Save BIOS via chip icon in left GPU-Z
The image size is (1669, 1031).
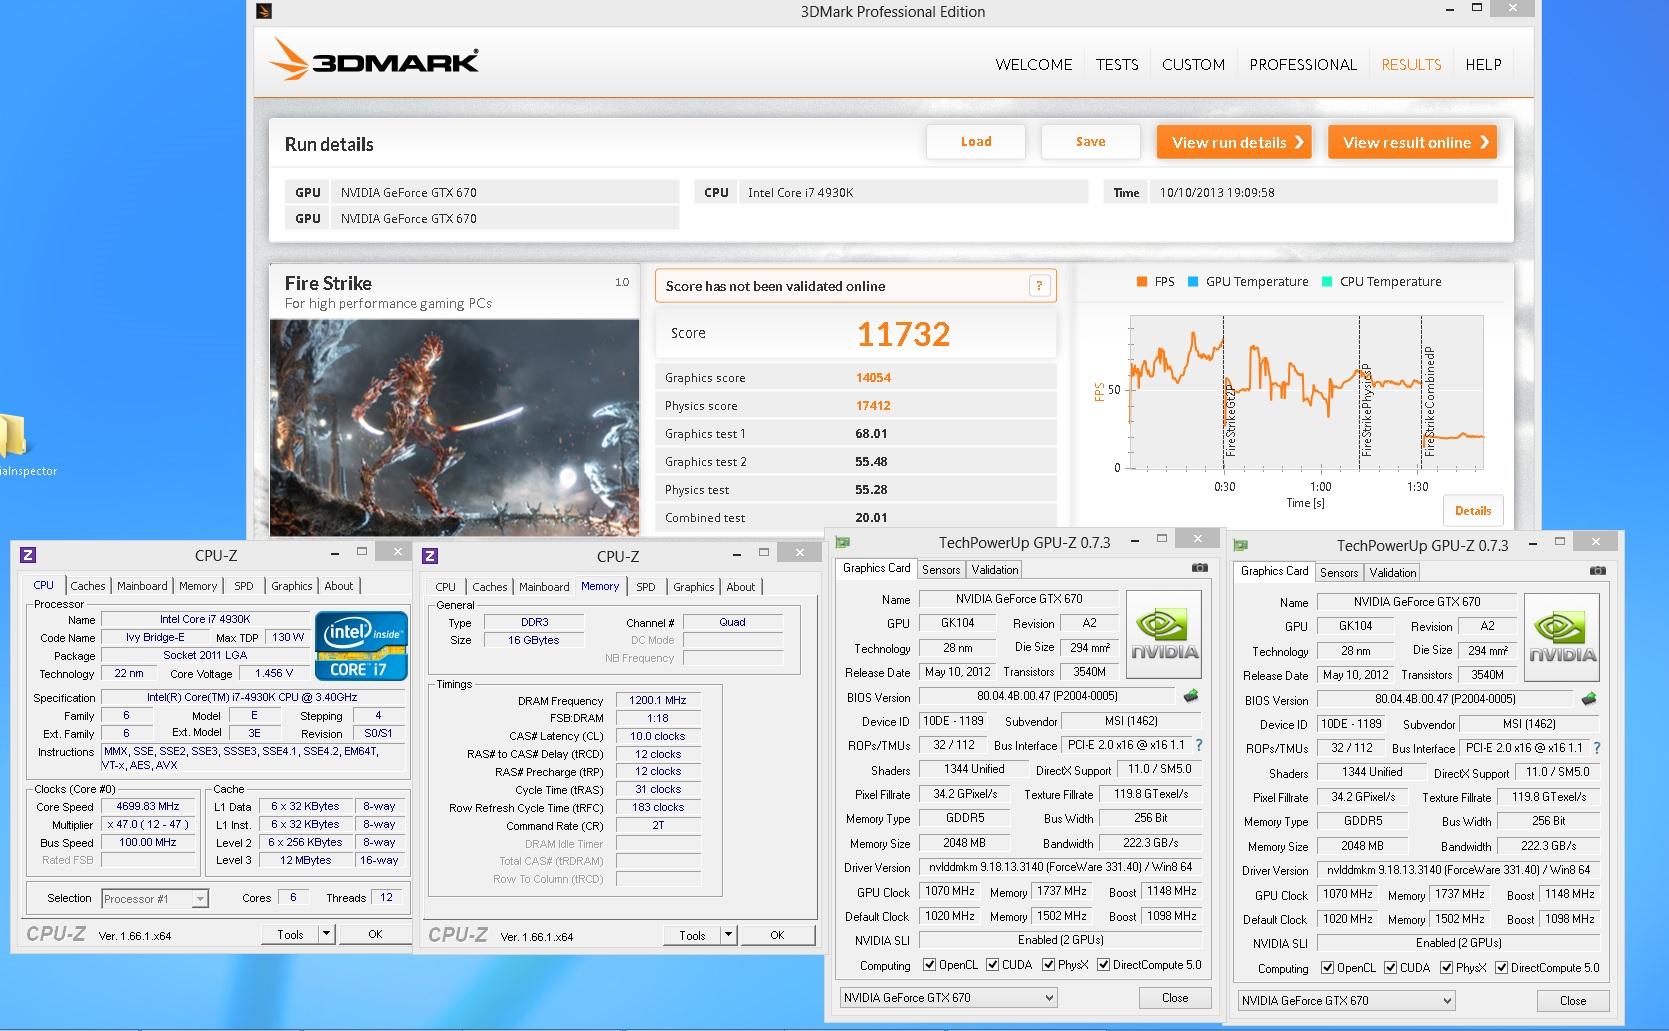pos(1190,696)
